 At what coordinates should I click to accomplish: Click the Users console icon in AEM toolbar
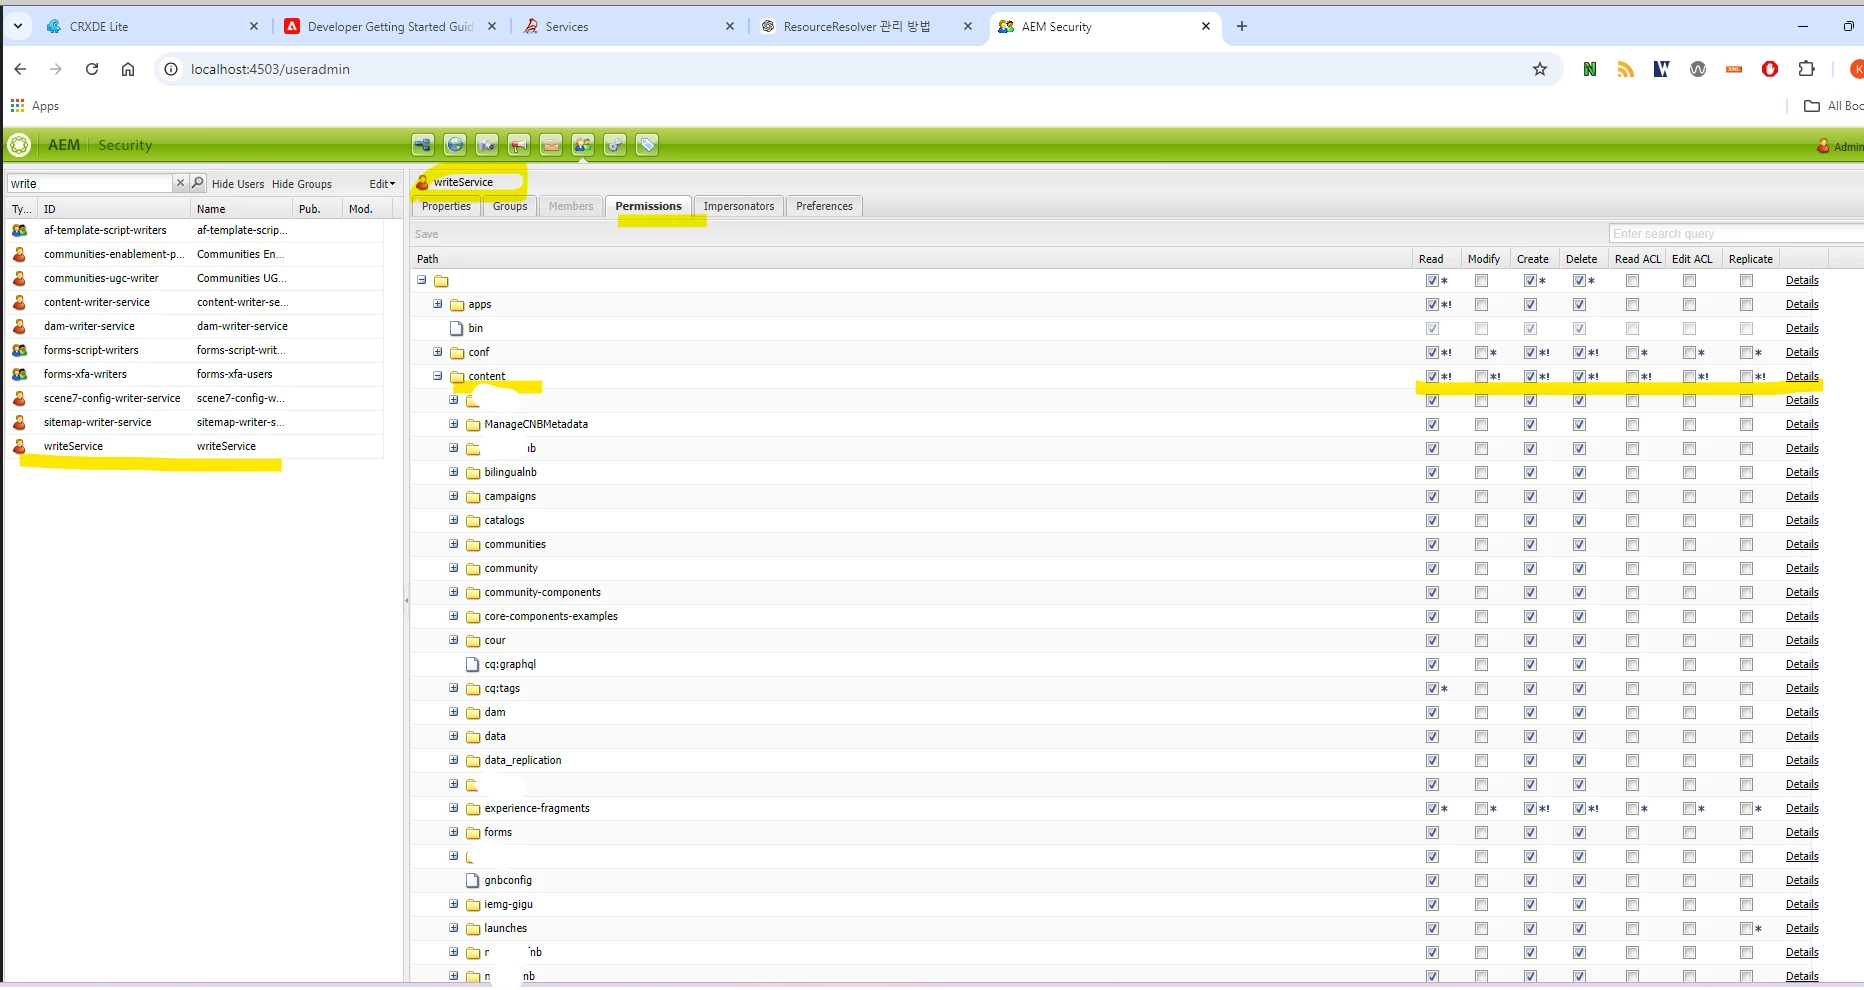(x=583, y=145)
